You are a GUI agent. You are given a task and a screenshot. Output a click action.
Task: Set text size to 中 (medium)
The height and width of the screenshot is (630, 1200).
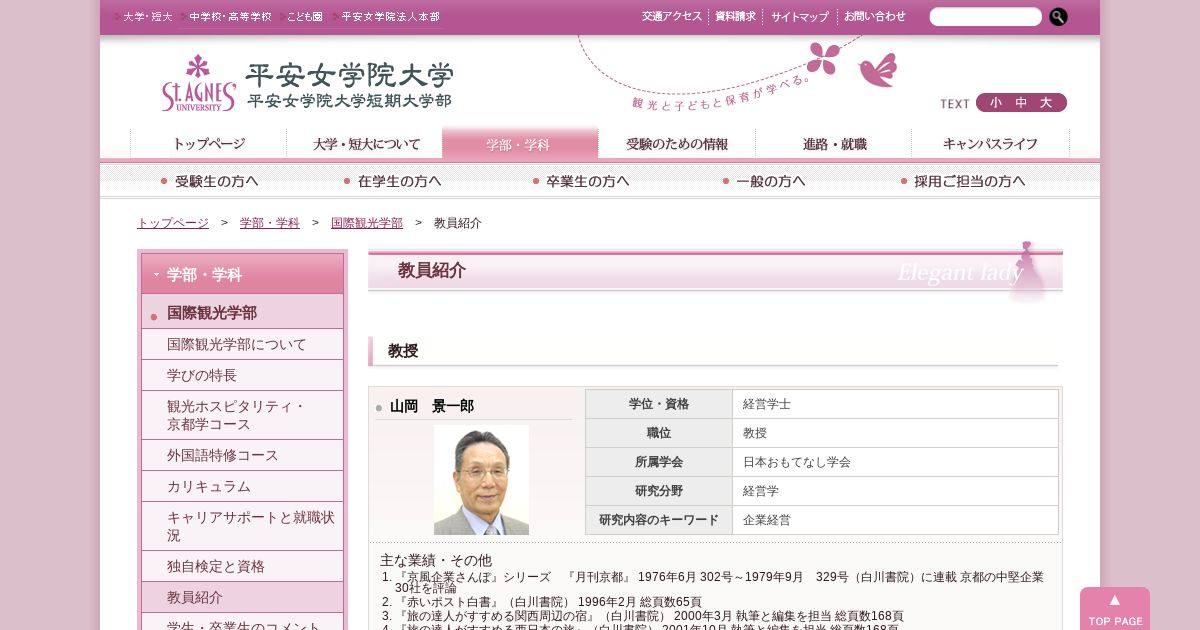[x=1021, y=103]
